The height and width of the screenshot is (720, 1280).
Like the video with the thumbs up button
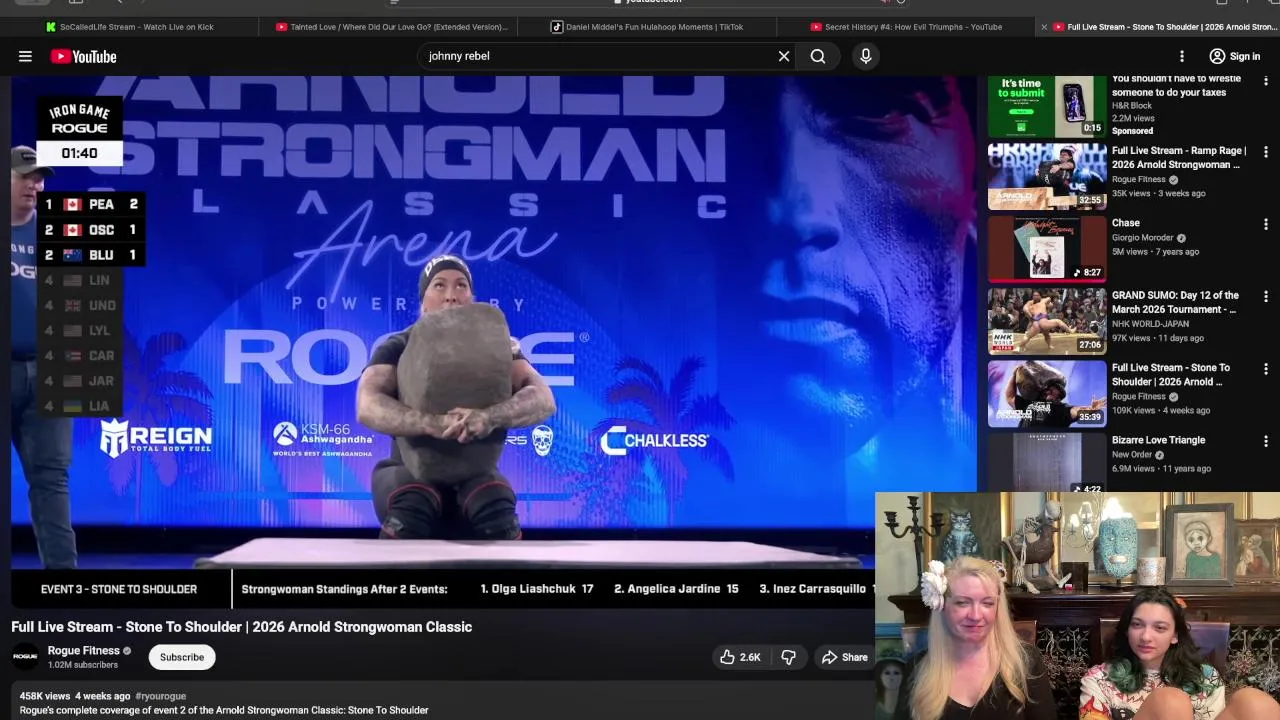click(740, 657)
